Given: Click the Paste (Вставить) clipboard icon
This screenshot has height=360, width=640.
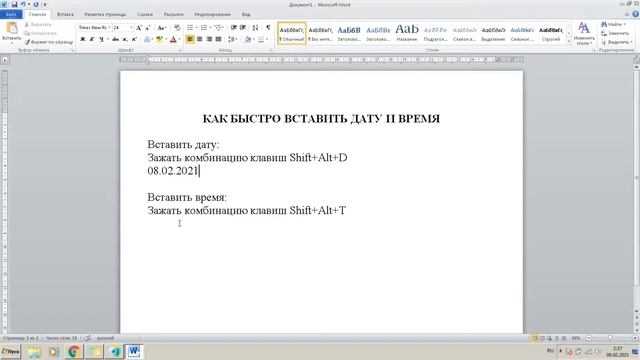Looking at the screenshot, I should point(12,29).
